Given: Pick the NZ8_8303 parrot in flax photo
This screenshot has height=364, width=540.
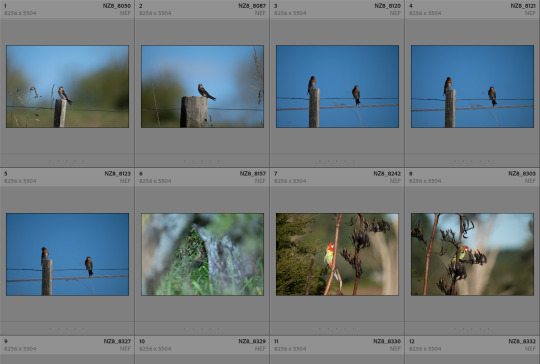Looking at the screenshot, I should (472, 254).
